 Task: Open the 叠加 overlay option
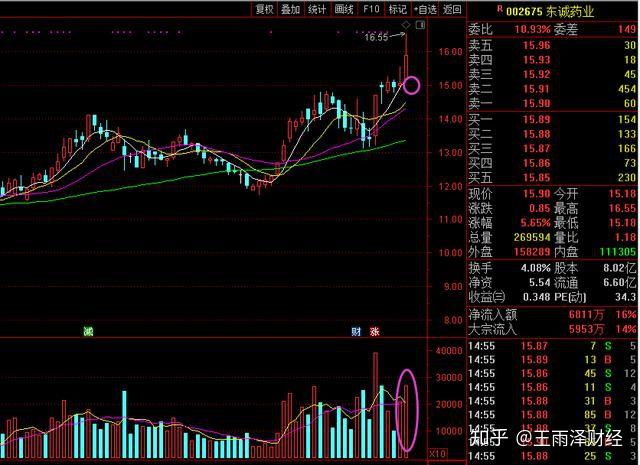click(x=290, y=9)
